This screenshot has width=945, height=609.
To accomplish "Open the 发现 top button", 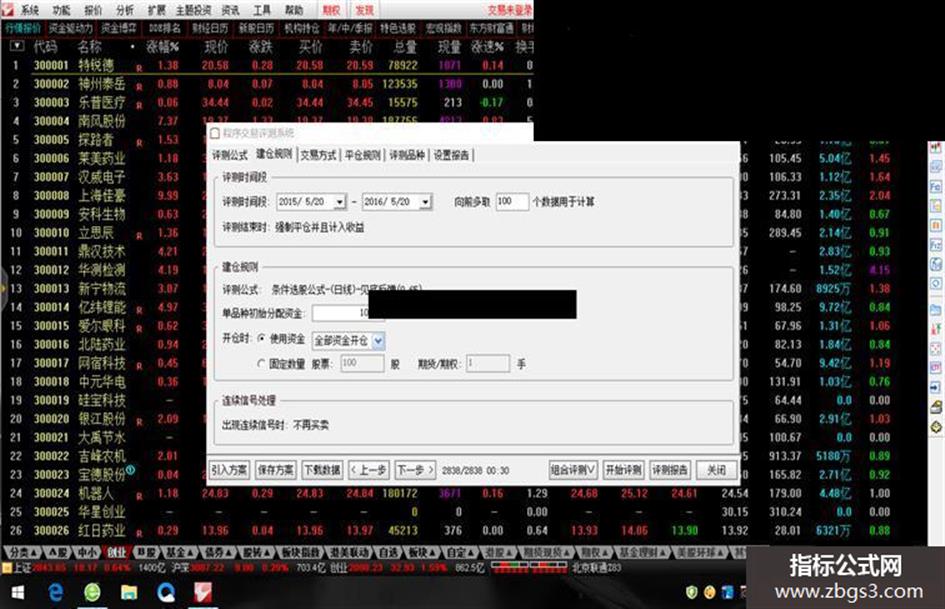I will pos(364,10).
